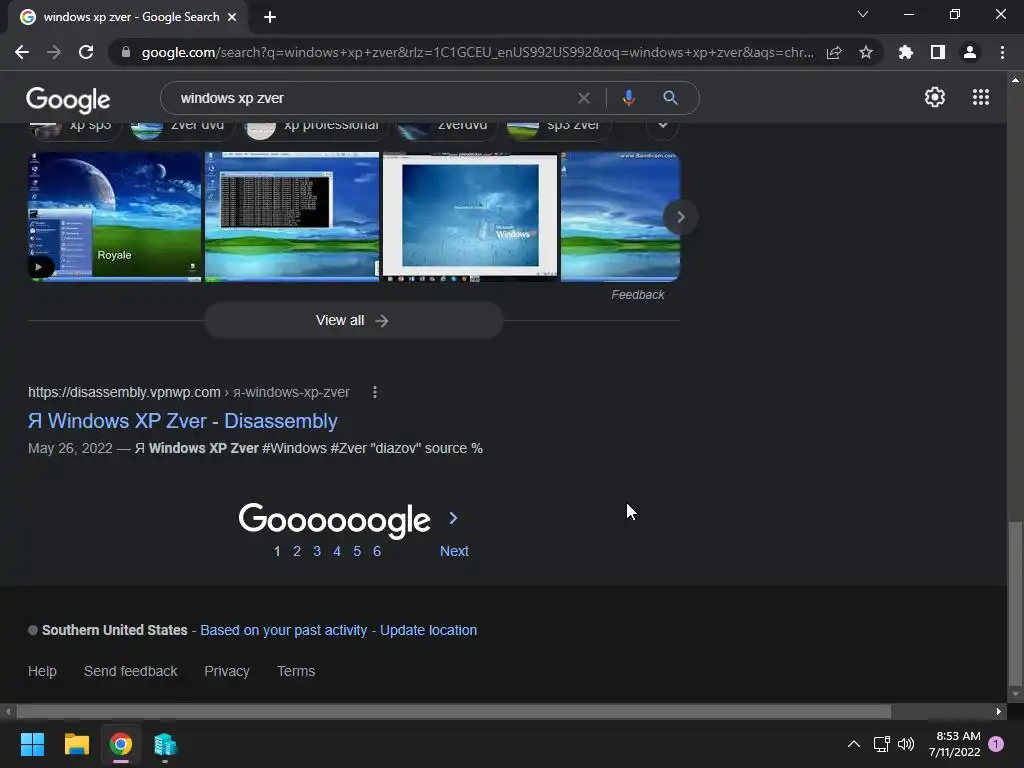Viewport: 1024px width, 768px height.
Task: Open the Google apps grid
Action: [x=981, y=97]
